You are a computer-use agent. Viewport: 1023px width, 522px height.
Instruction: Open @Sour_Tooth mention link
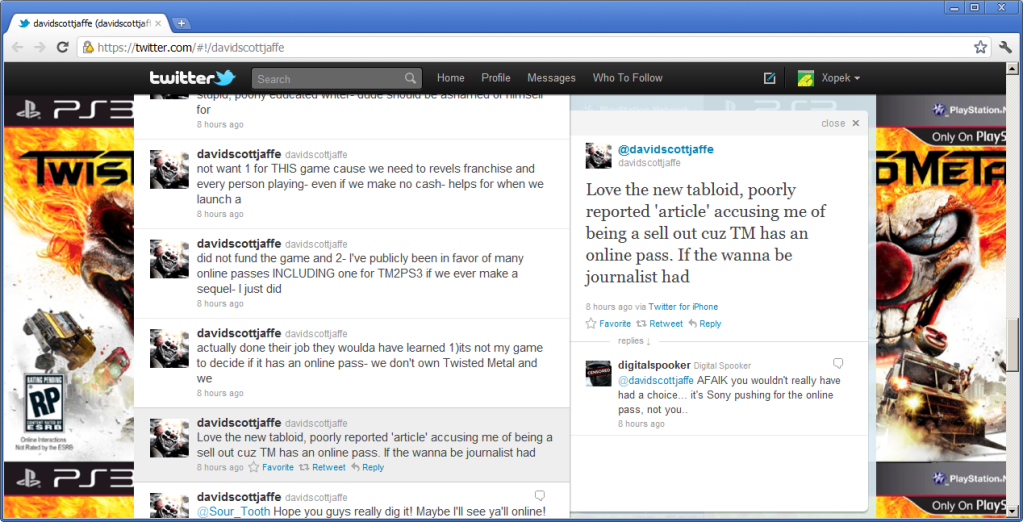(x=234, y=512)
